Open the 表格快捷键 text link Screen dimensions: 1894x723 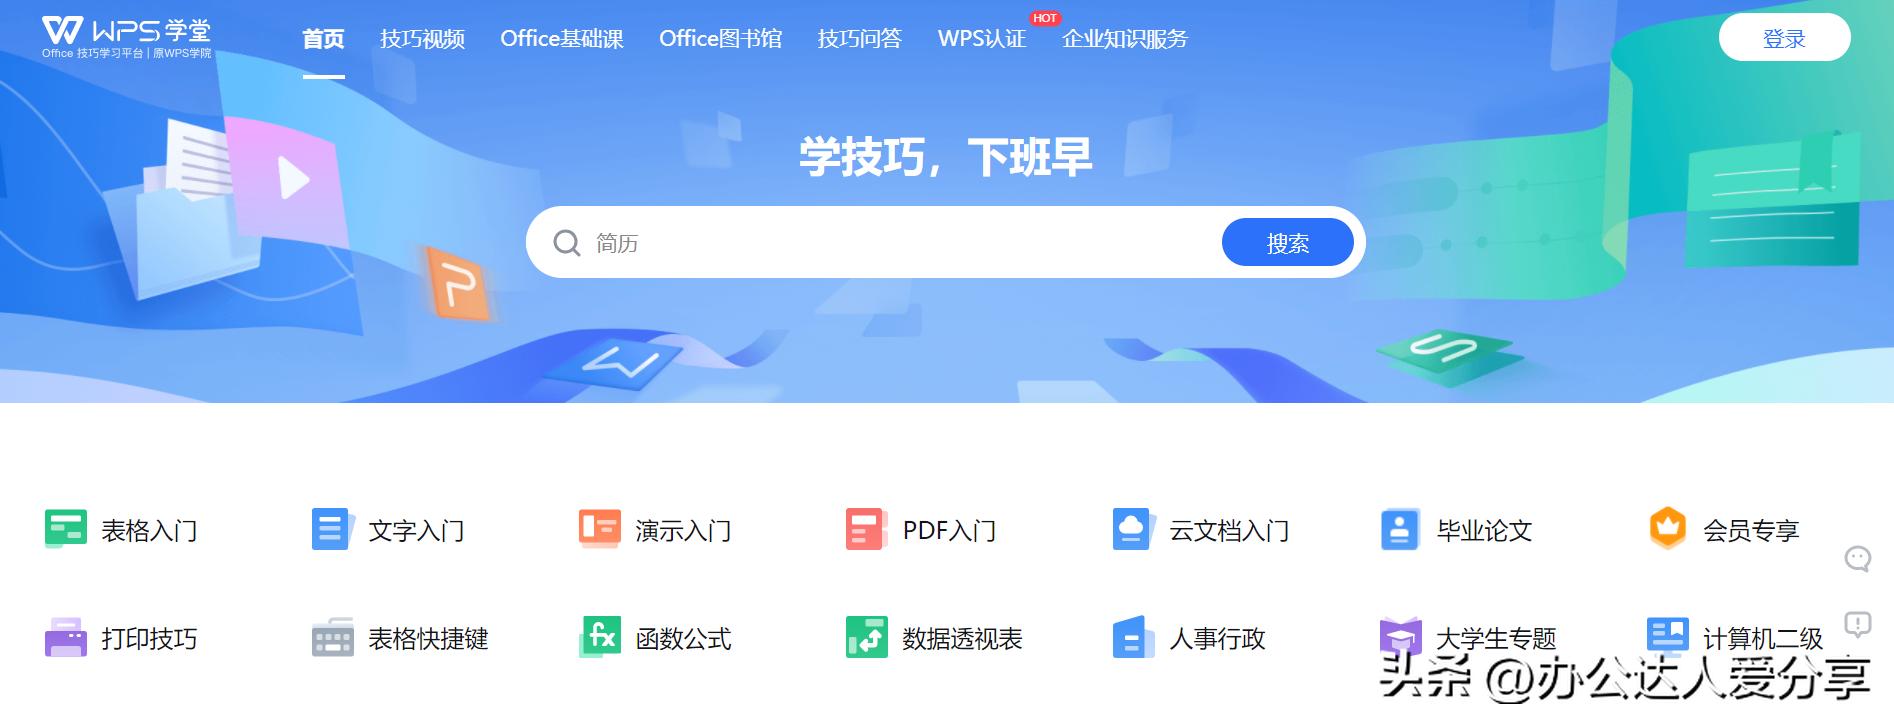point(428,639)
